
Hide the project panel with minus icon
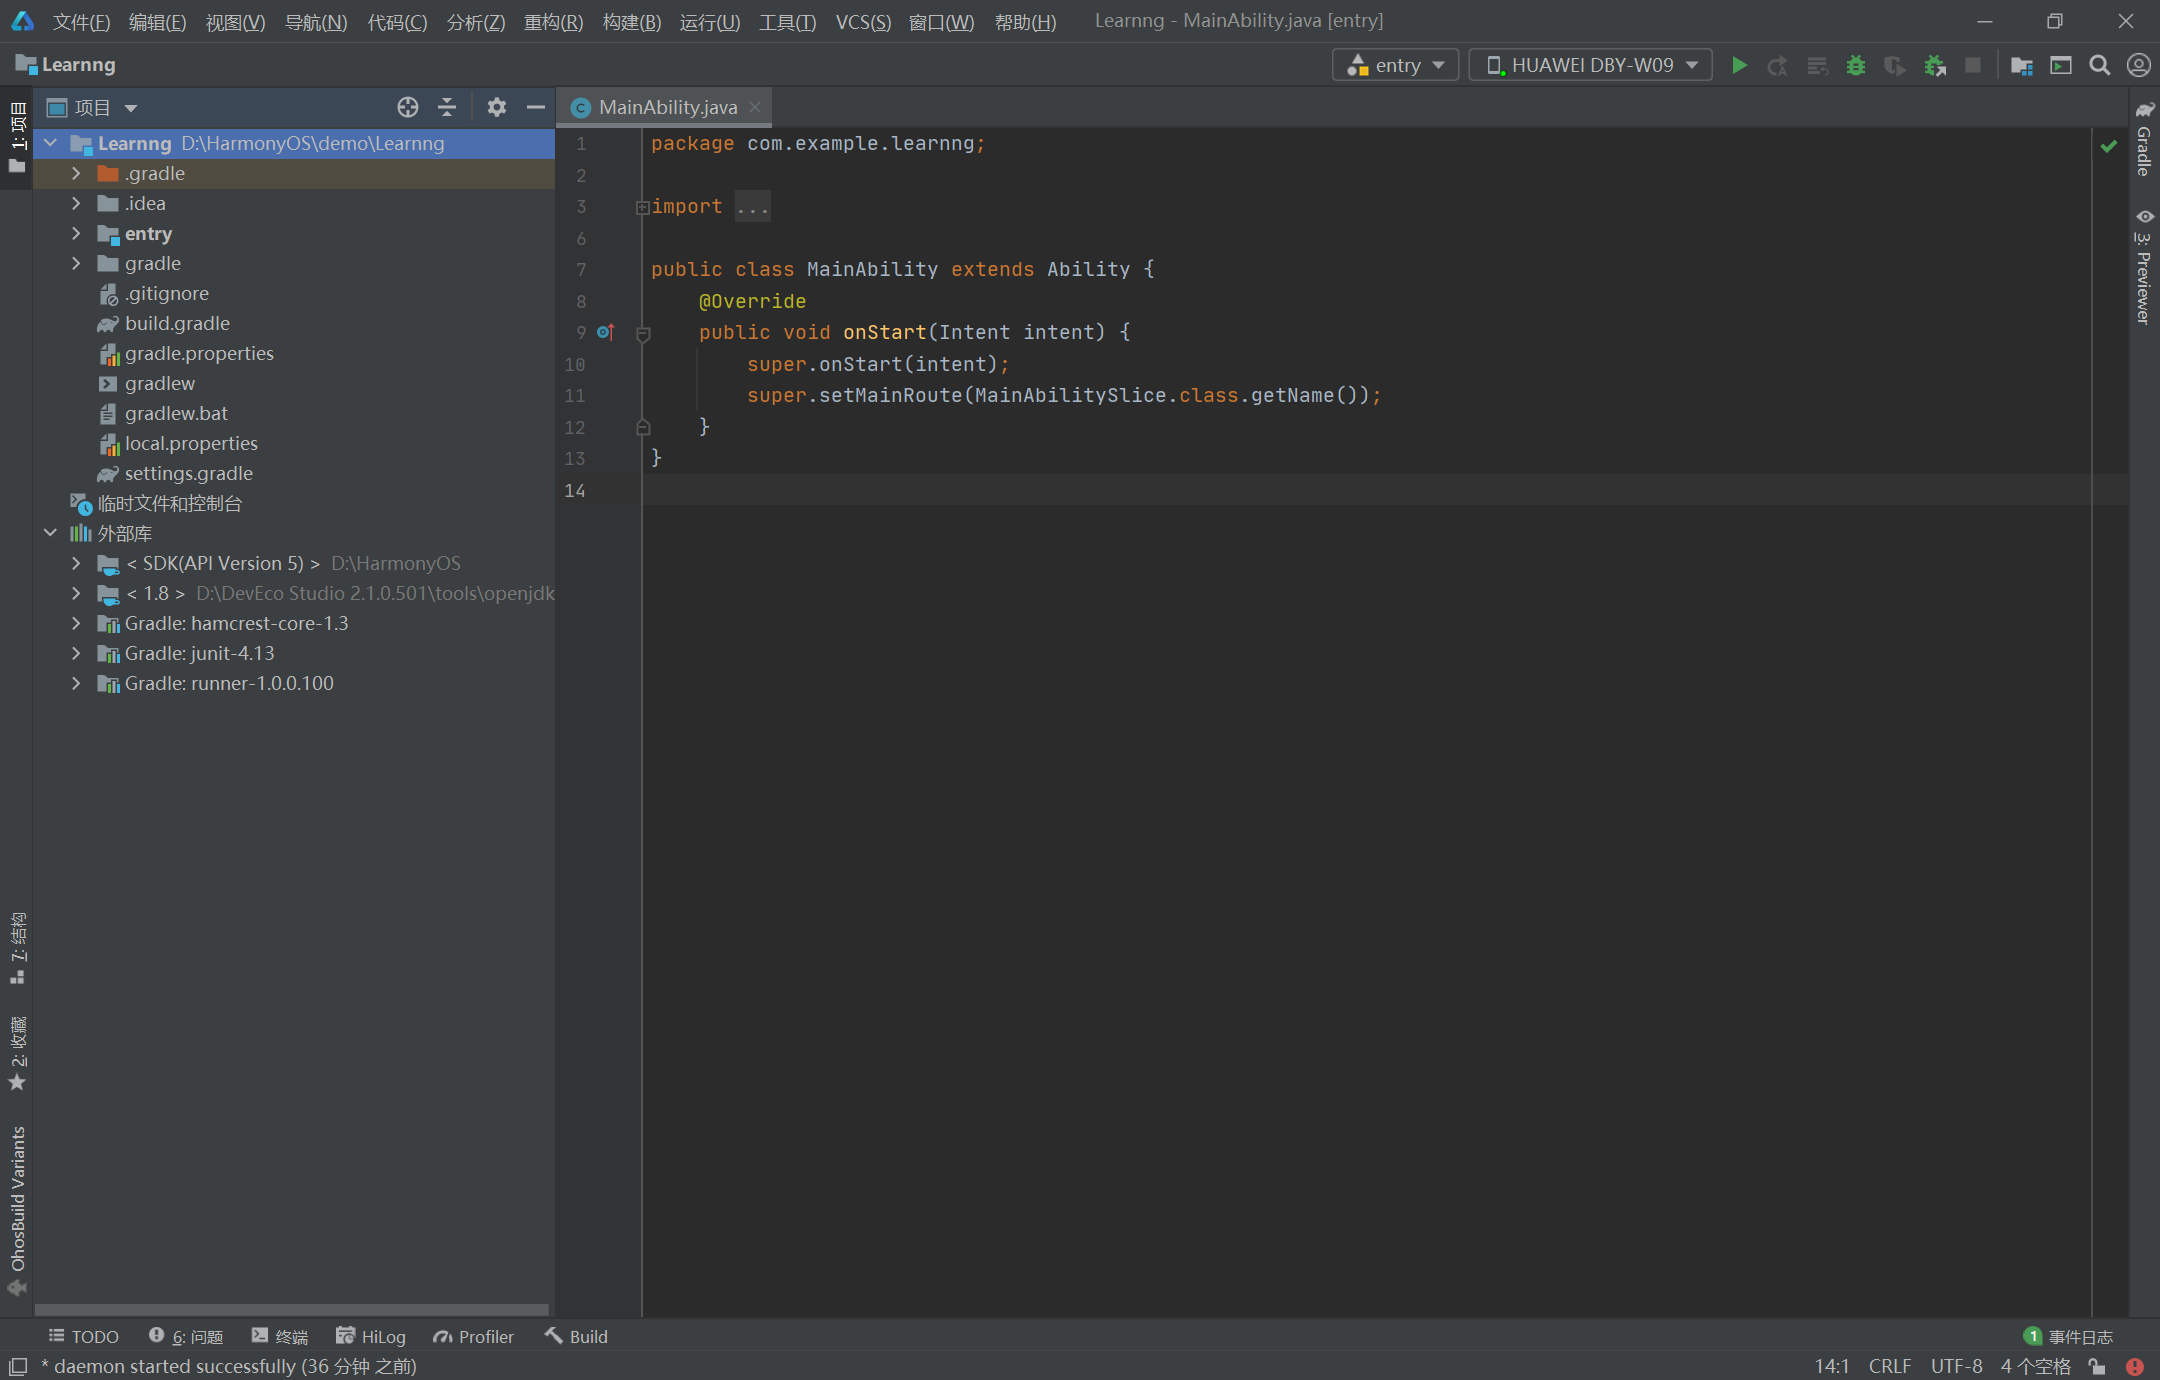point(536,107)
